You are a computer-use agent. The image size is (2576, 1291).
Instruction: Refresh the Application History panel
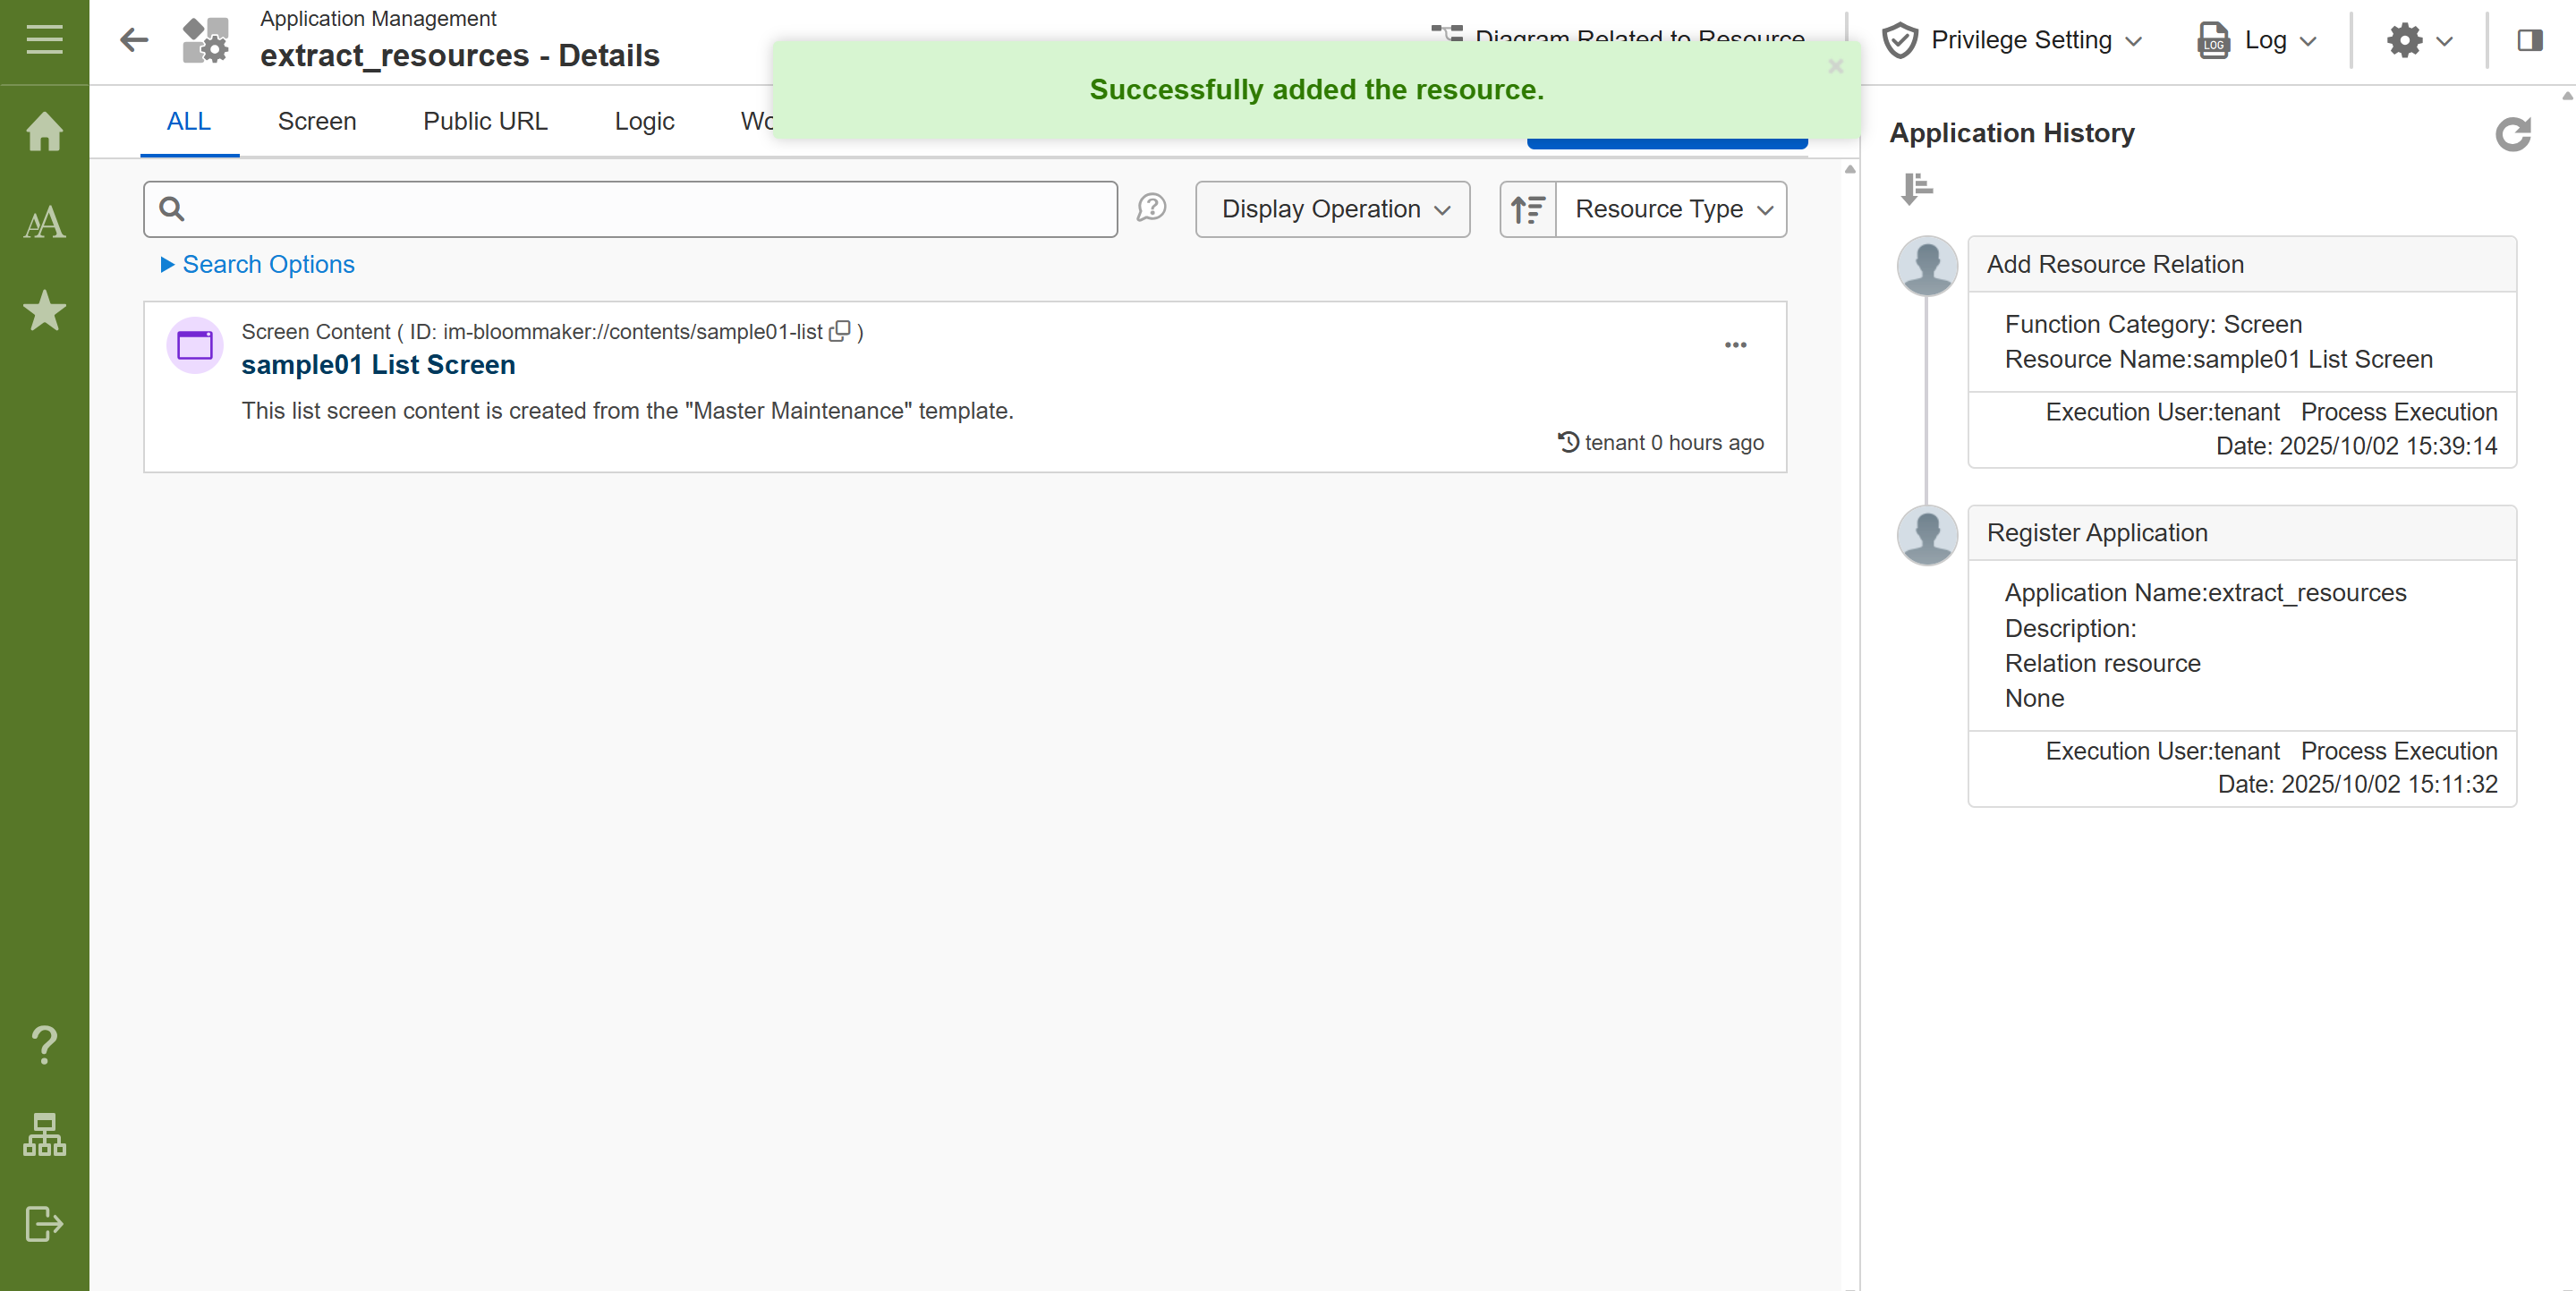point(2512,133)
